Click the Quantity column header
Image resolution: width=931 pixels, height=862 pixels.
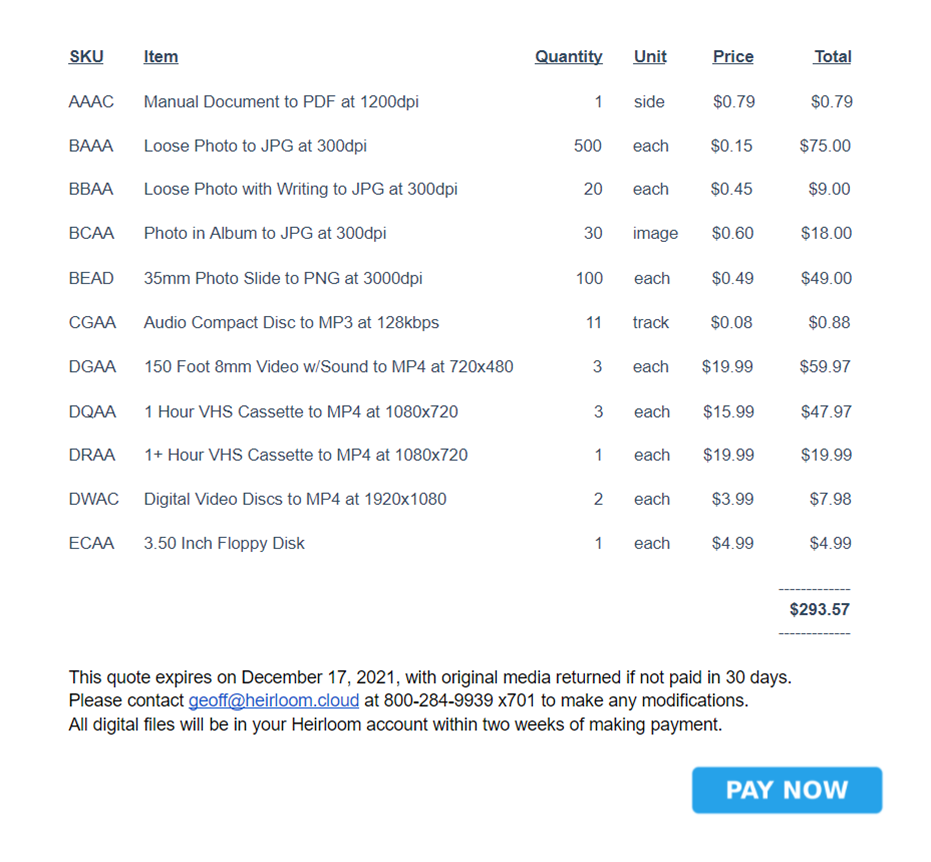568,56
